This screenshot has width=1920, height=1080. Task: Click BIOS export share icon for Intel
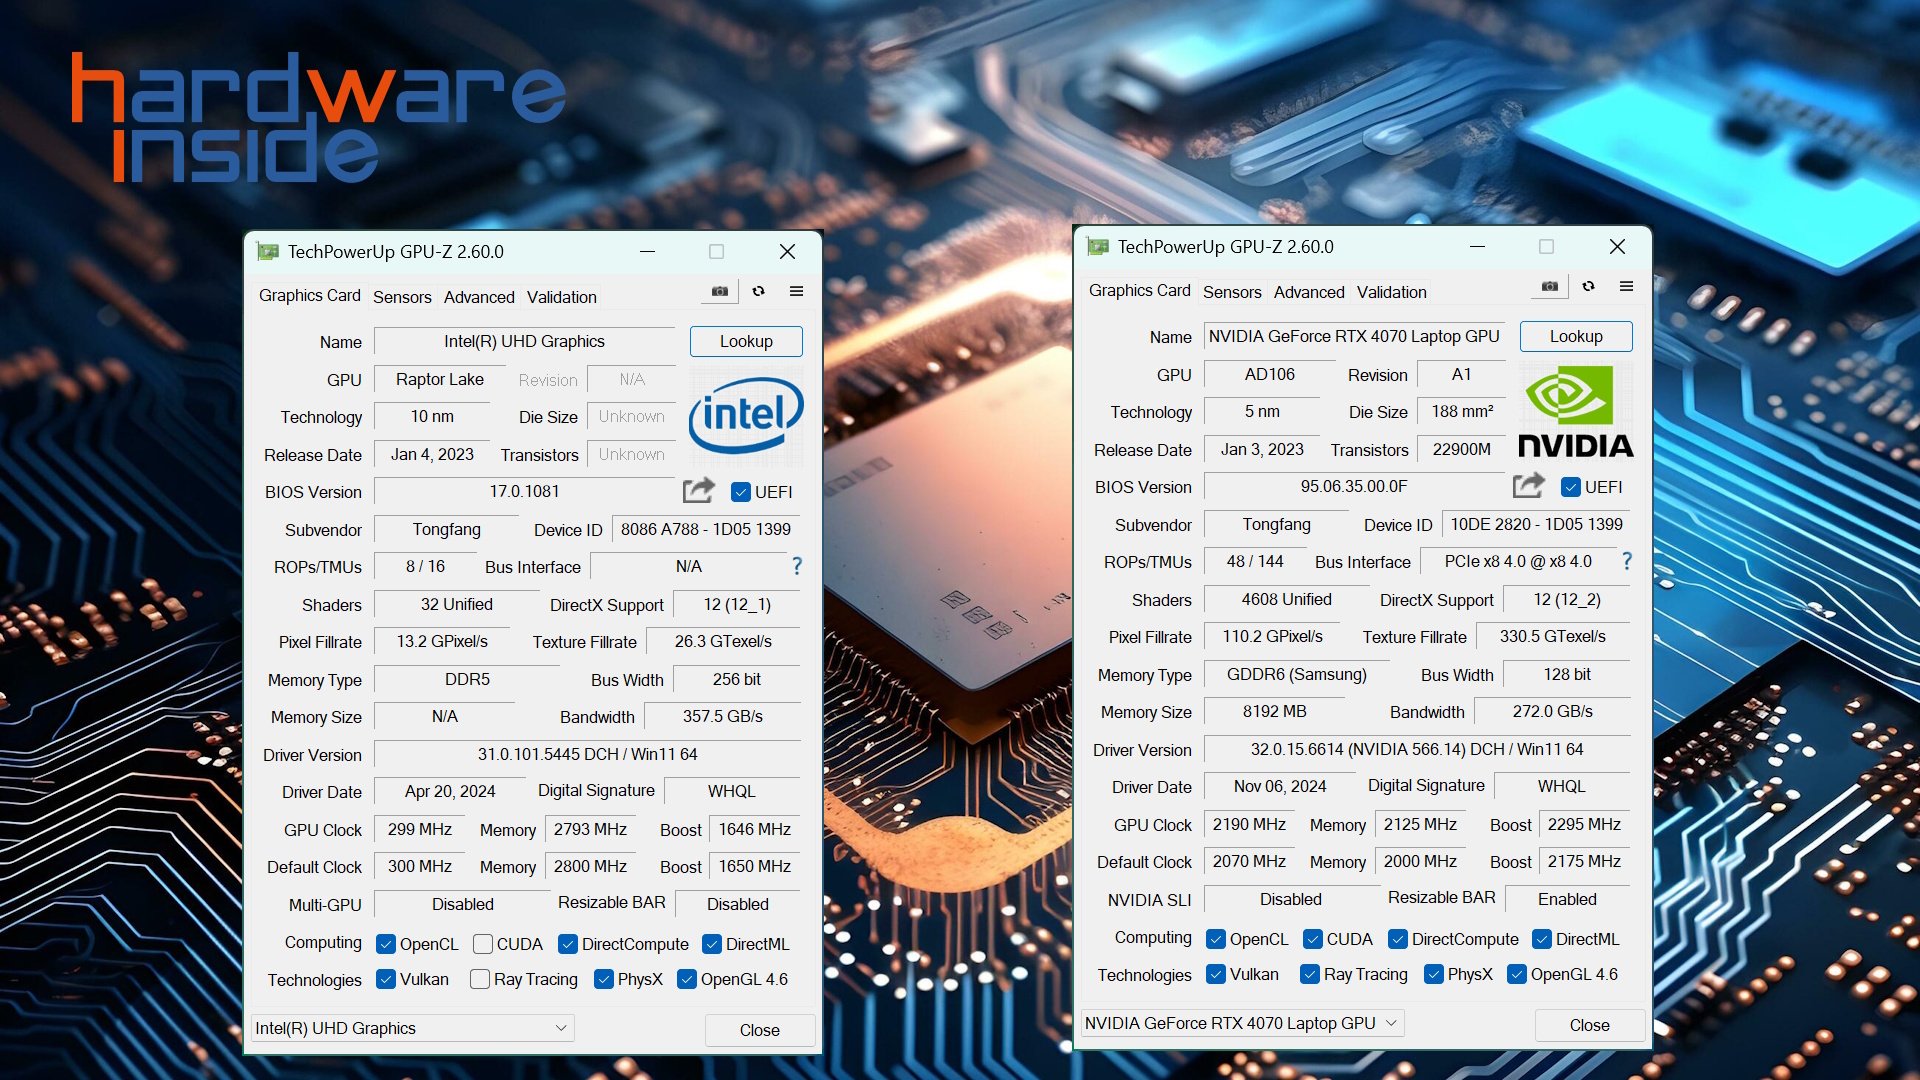698,490
